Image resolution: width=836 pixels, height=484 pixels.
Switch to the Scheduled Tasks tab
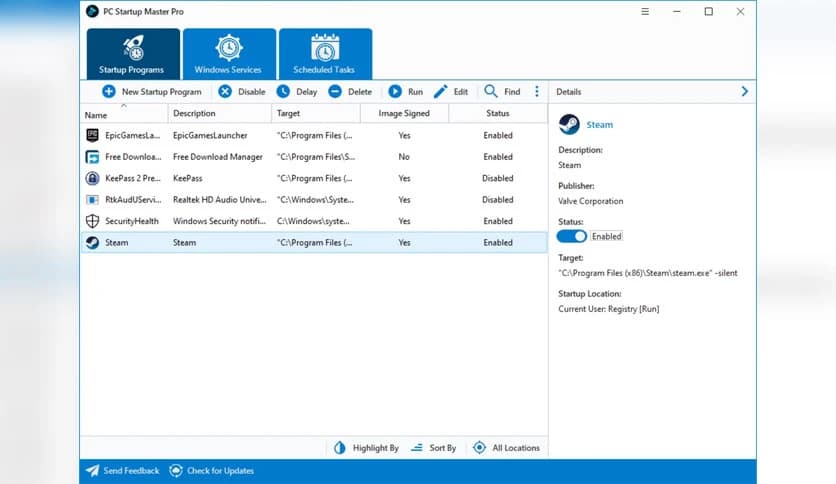point(325,54)
